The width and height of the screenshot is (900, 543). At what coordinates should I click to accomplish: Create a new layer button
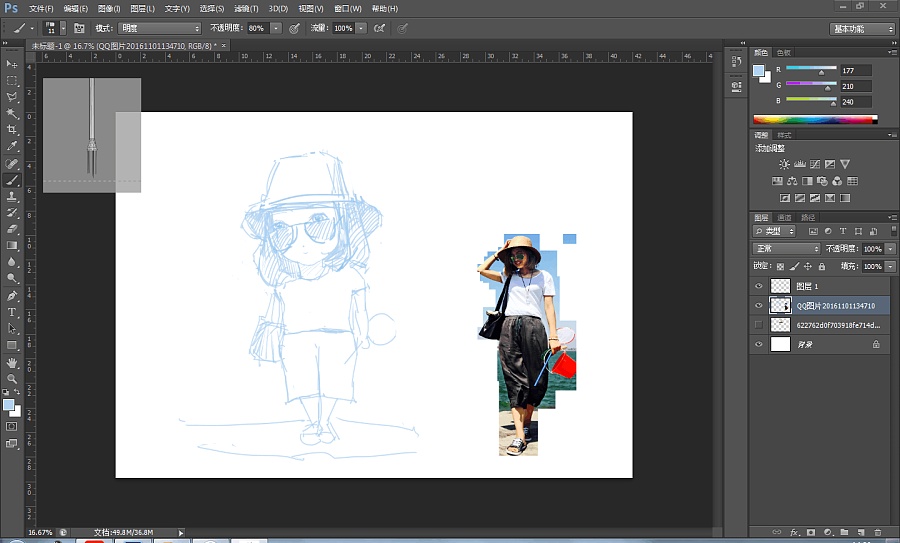[x=860, y=533]
